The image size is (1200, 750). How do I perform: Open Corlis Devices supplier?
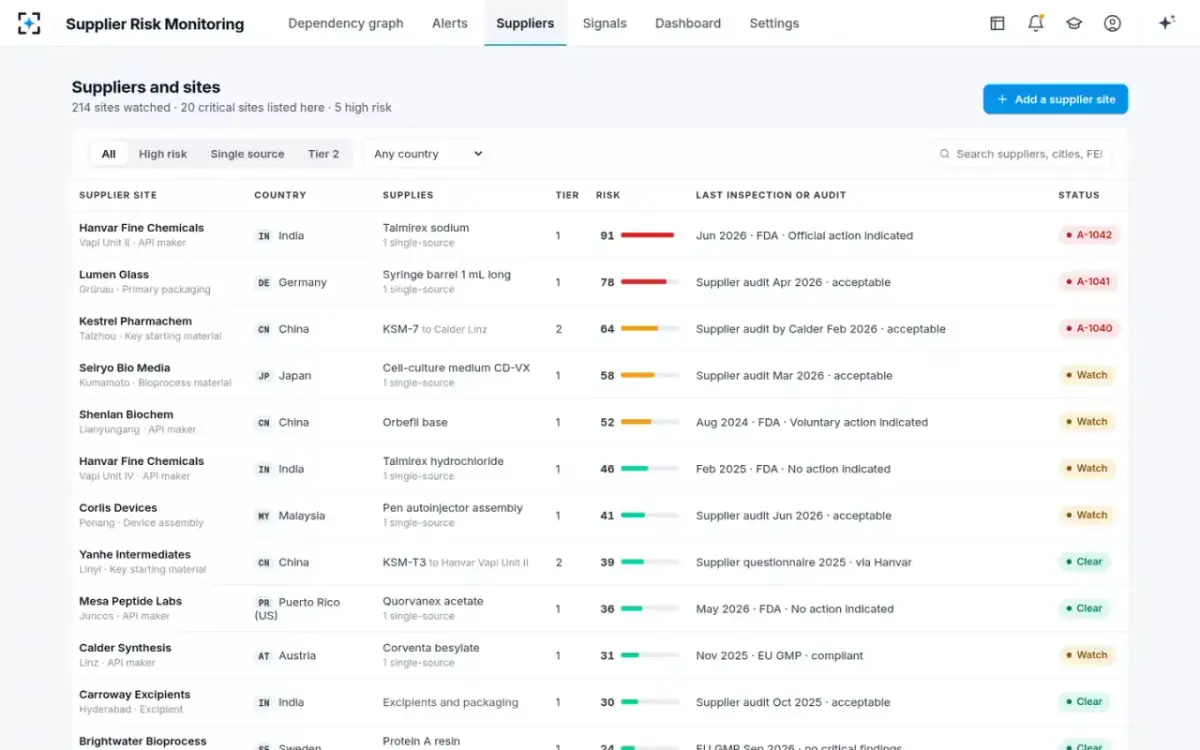(x=118, y=508)
